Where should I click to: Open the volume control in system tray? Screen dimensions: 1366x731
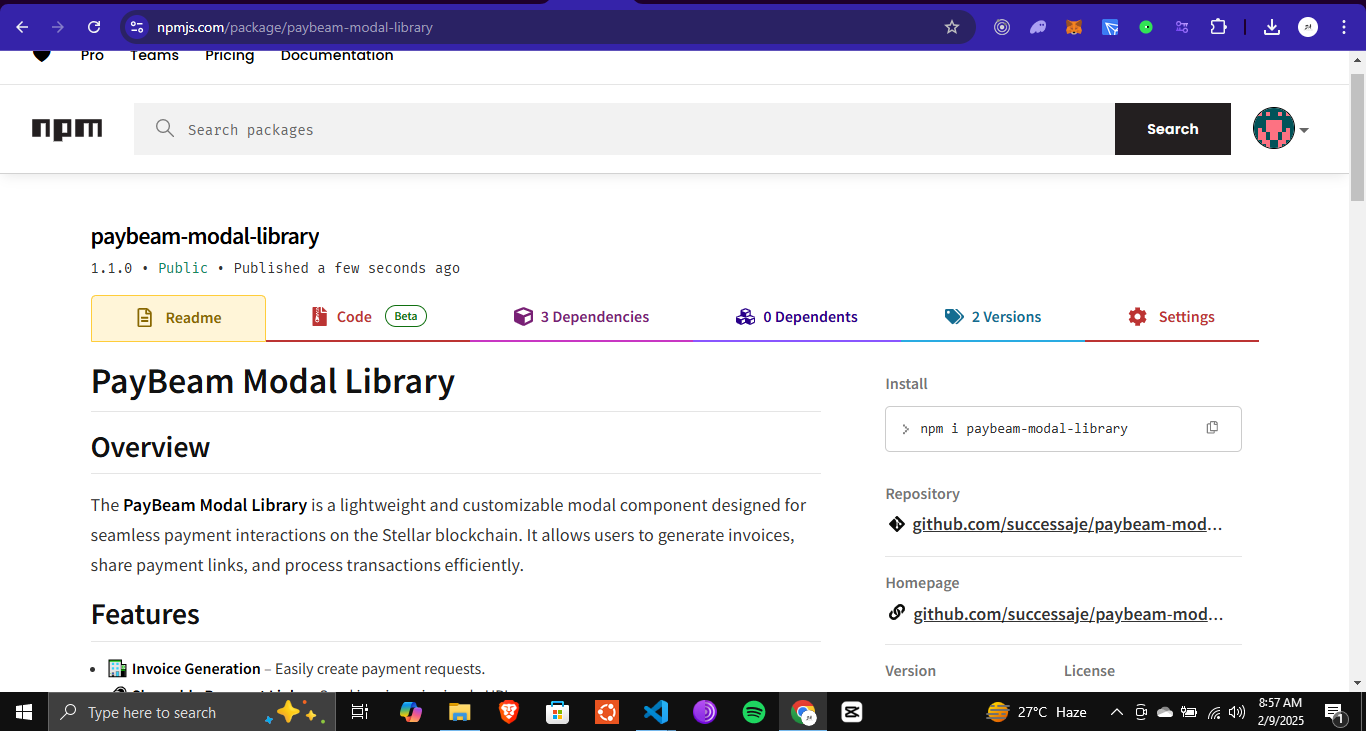(x=1237, y=712)
